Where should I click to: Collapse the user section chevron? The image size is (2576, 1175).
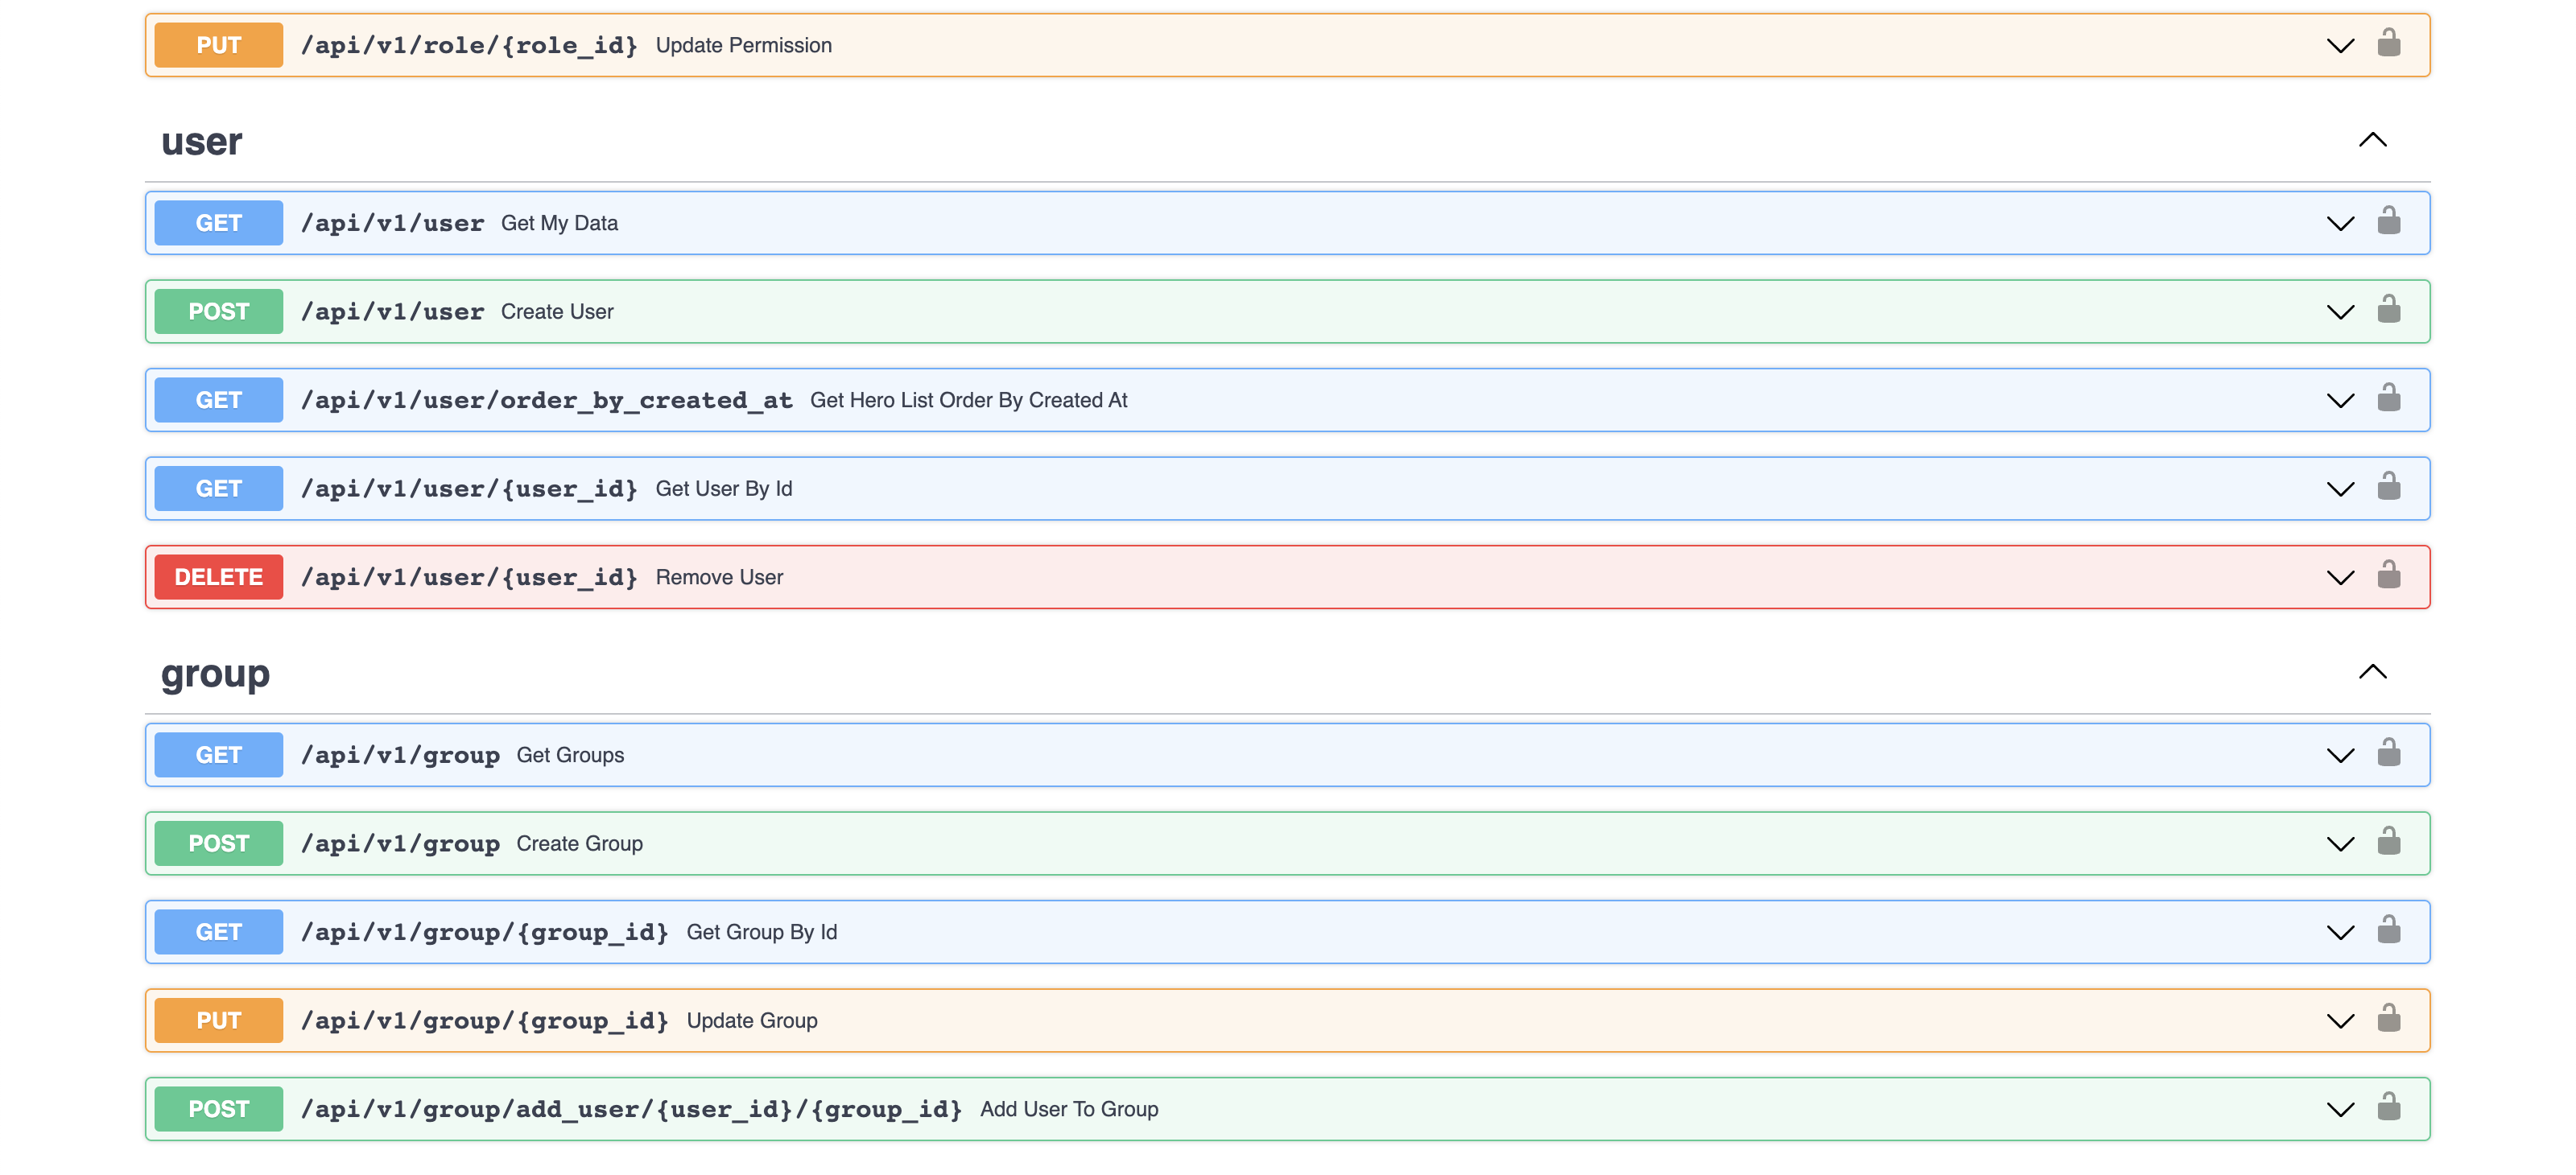pyautogui.click(x=2372, y=140)
